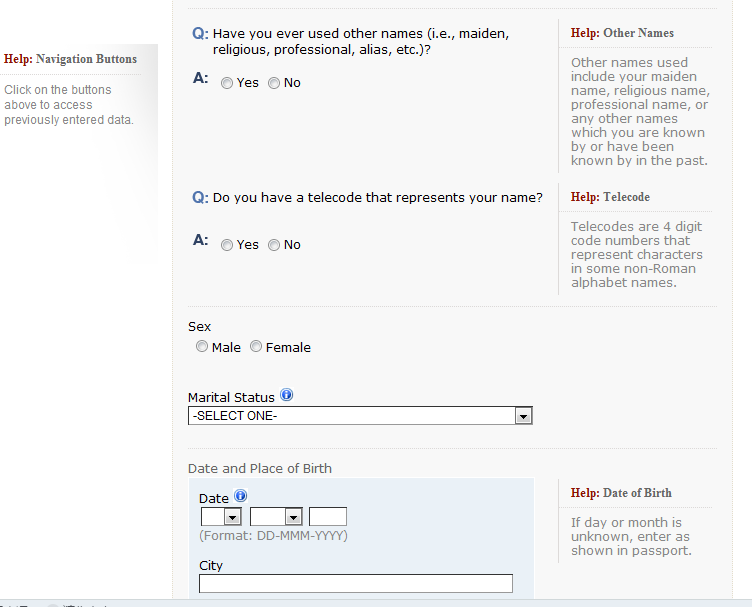Click the Help: Other Names heading
Screen dimensions: 752x607
(x=622, y=33)
